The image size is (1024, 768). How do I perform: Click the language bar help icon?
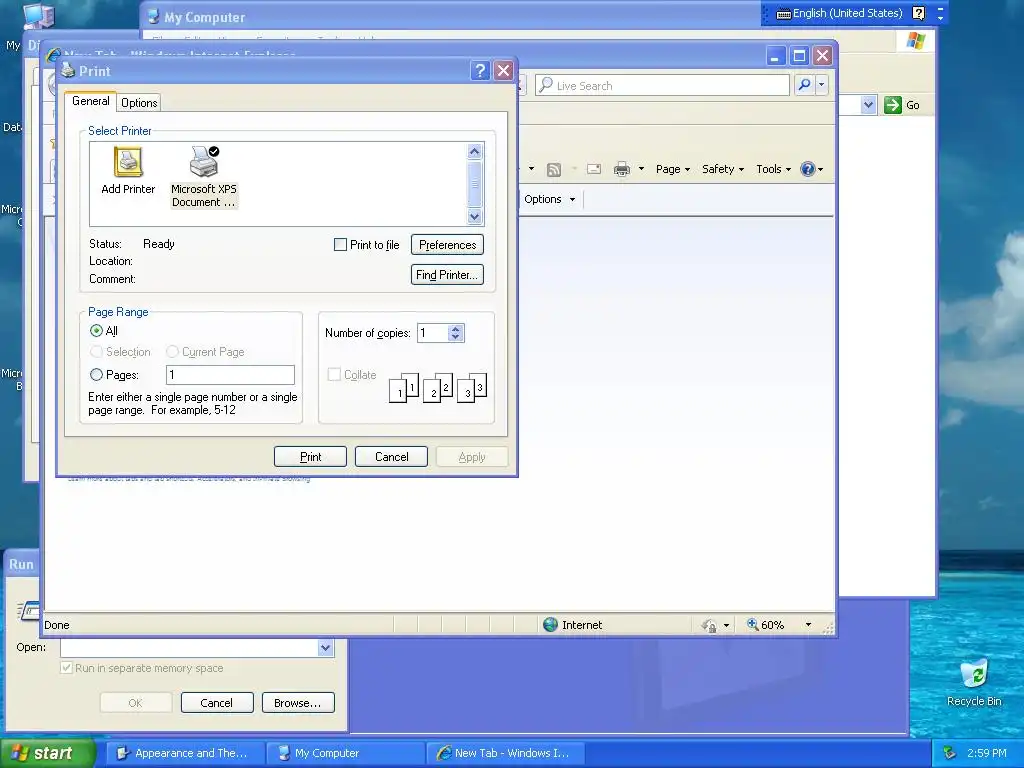(918, 13)
